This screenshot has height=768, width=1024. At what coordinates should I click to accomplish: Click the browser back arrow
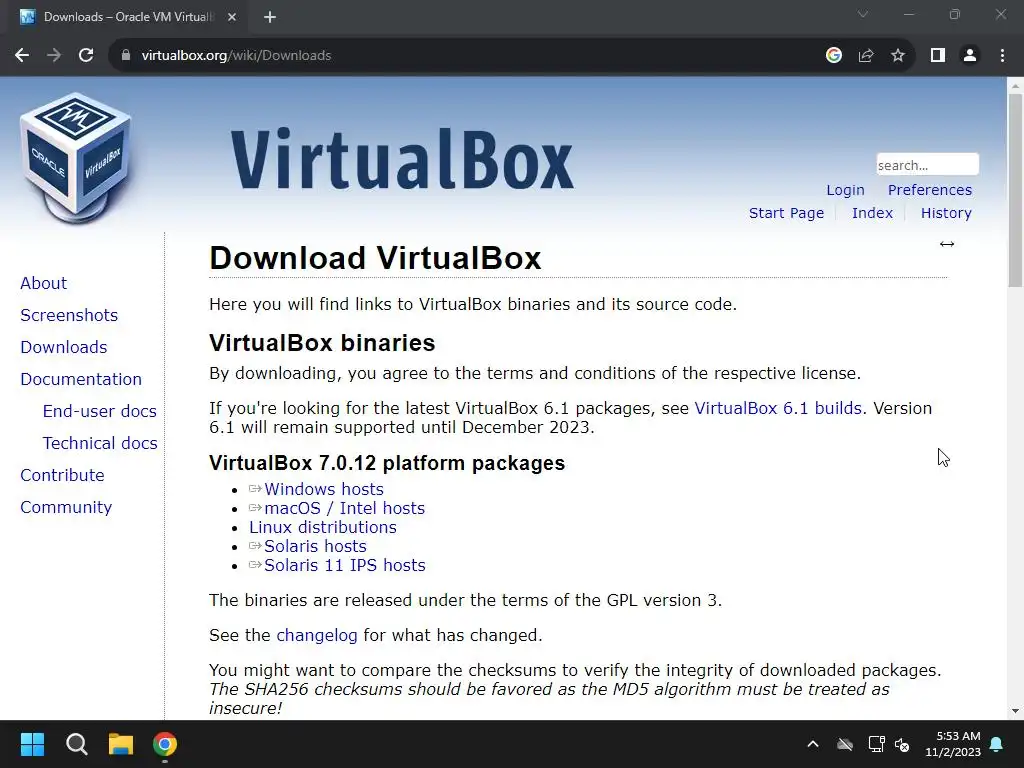(22, 56)
